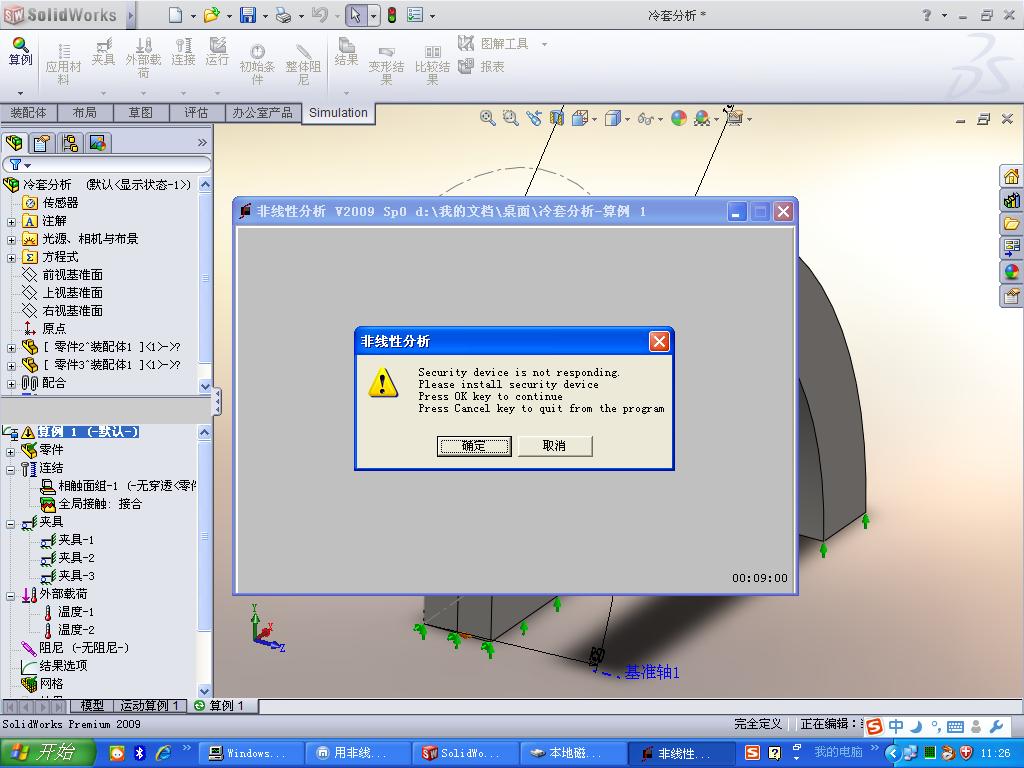Click the Print icon

tap(283, 15)
